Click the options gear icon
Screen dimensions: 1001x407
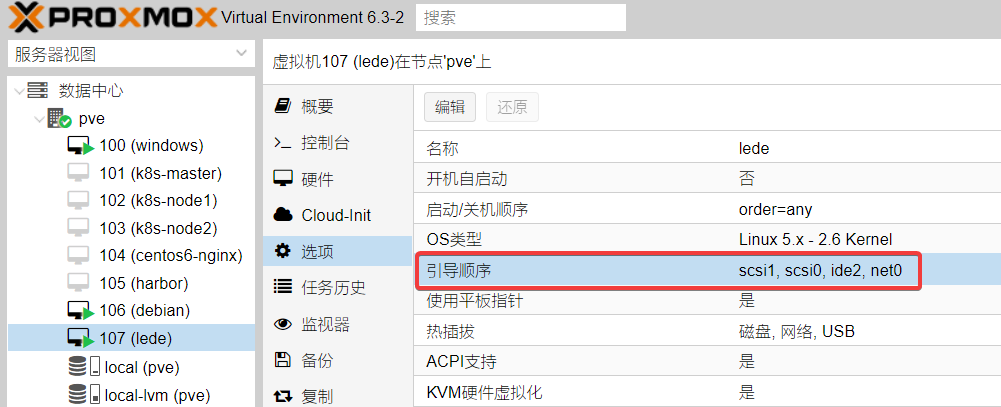[x=282, y=251]
